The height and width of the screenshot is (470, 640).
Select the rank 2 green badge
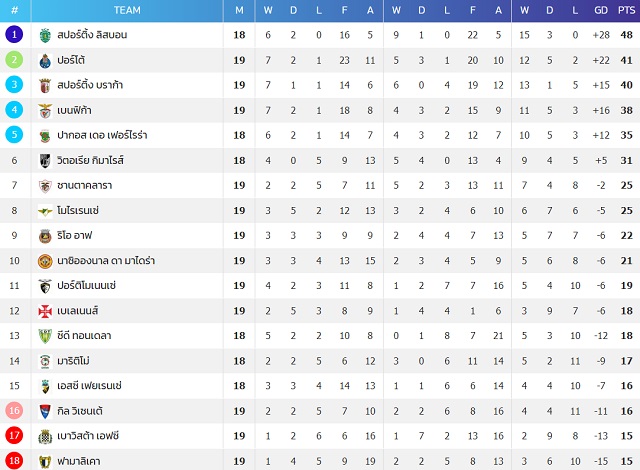[x=14, y=60]
